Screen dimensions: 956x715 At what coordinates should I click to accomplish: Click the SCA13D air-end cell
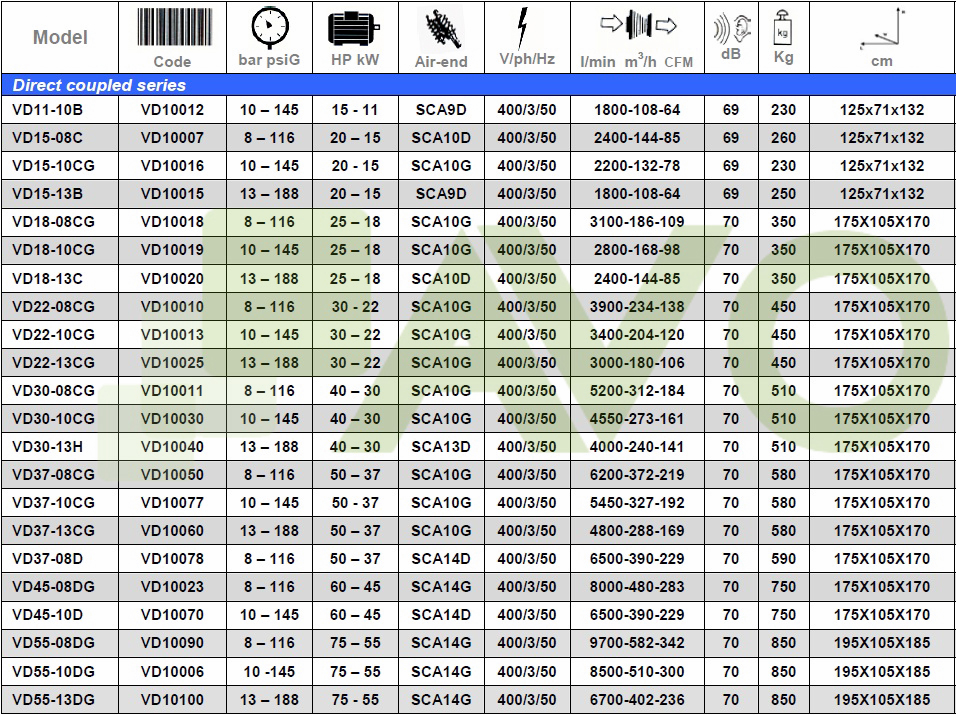click(441, 446)
